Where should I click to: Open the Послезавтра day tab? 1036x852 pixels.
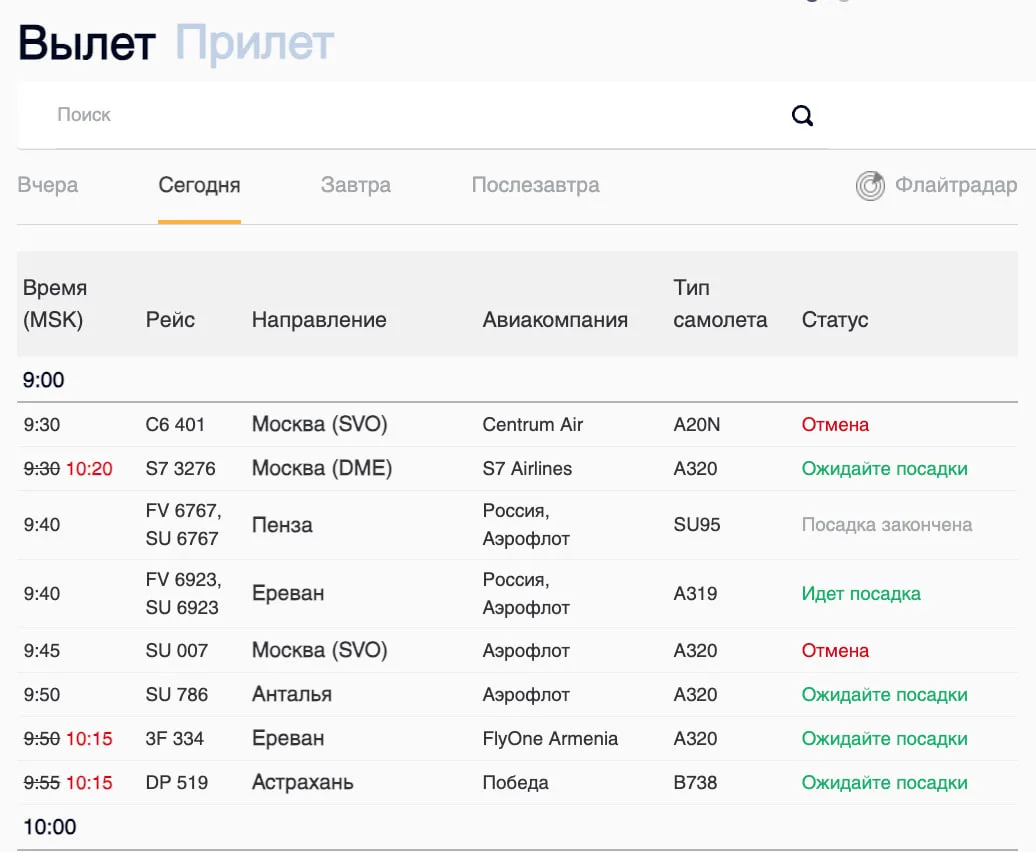click(535, 185)
